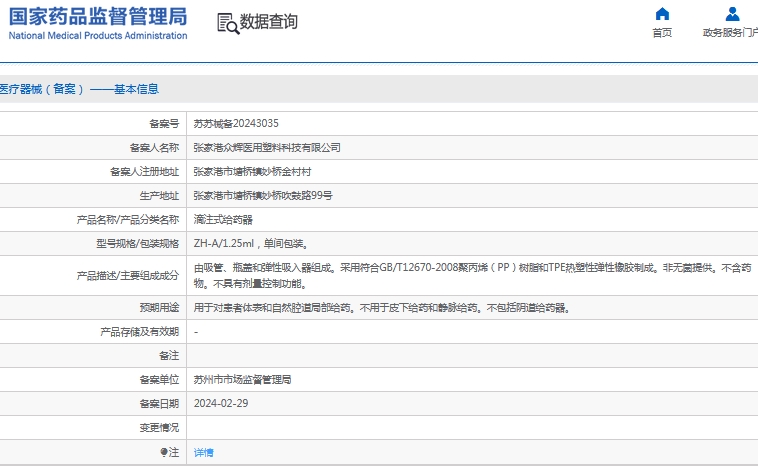This screenshot has height=472, width=758.
Task: Click the 备案号 field label
Action: coord(164,124)
